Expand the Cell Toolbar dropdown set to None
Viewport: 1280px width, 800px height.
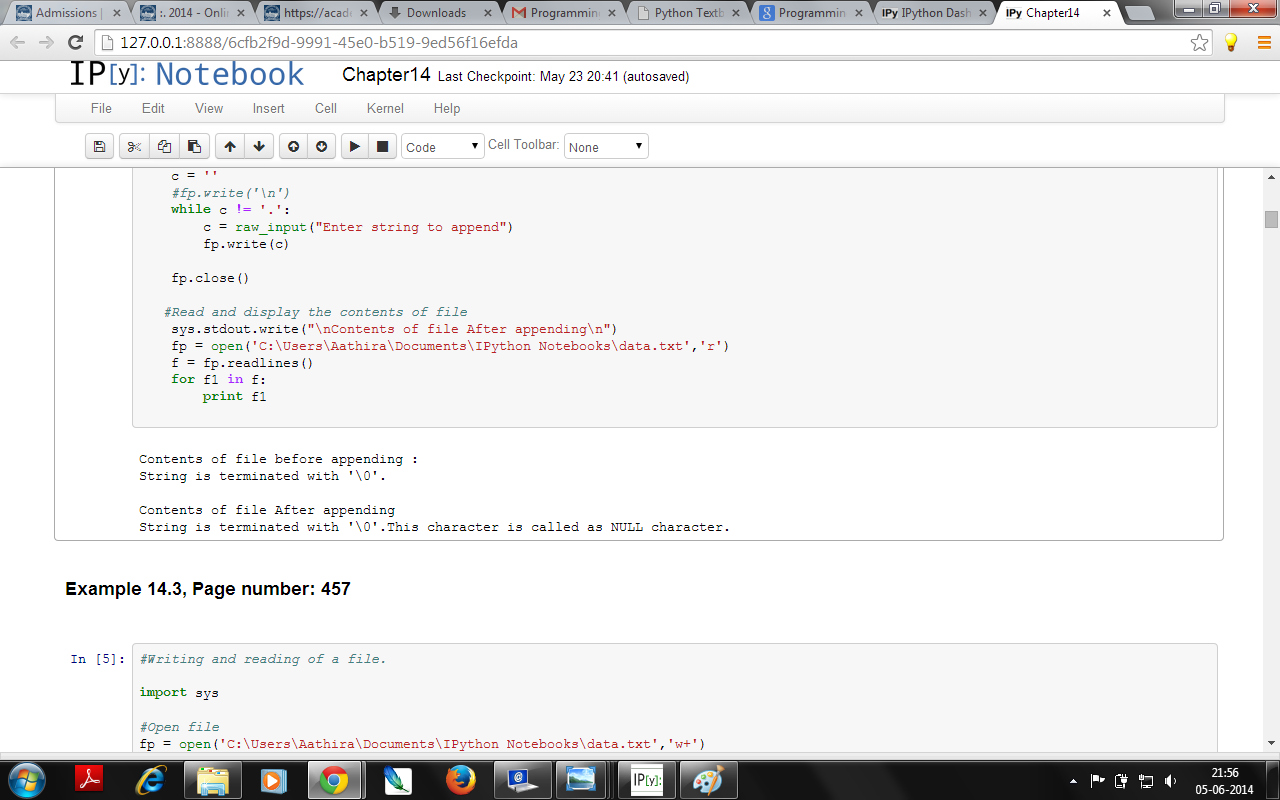606,147
